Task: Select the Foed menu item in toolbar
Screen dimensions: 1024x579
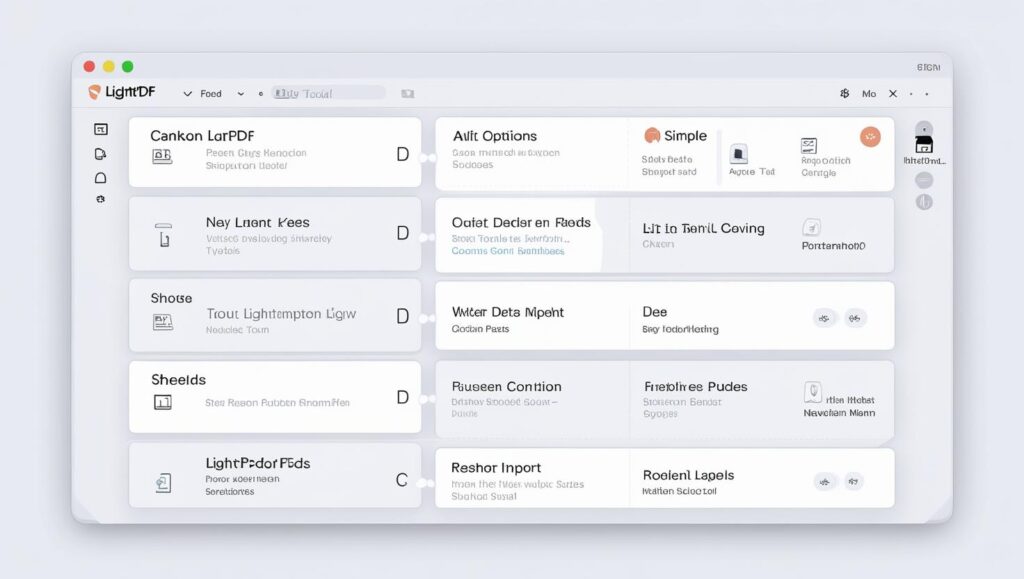Action: pos(211,93)
